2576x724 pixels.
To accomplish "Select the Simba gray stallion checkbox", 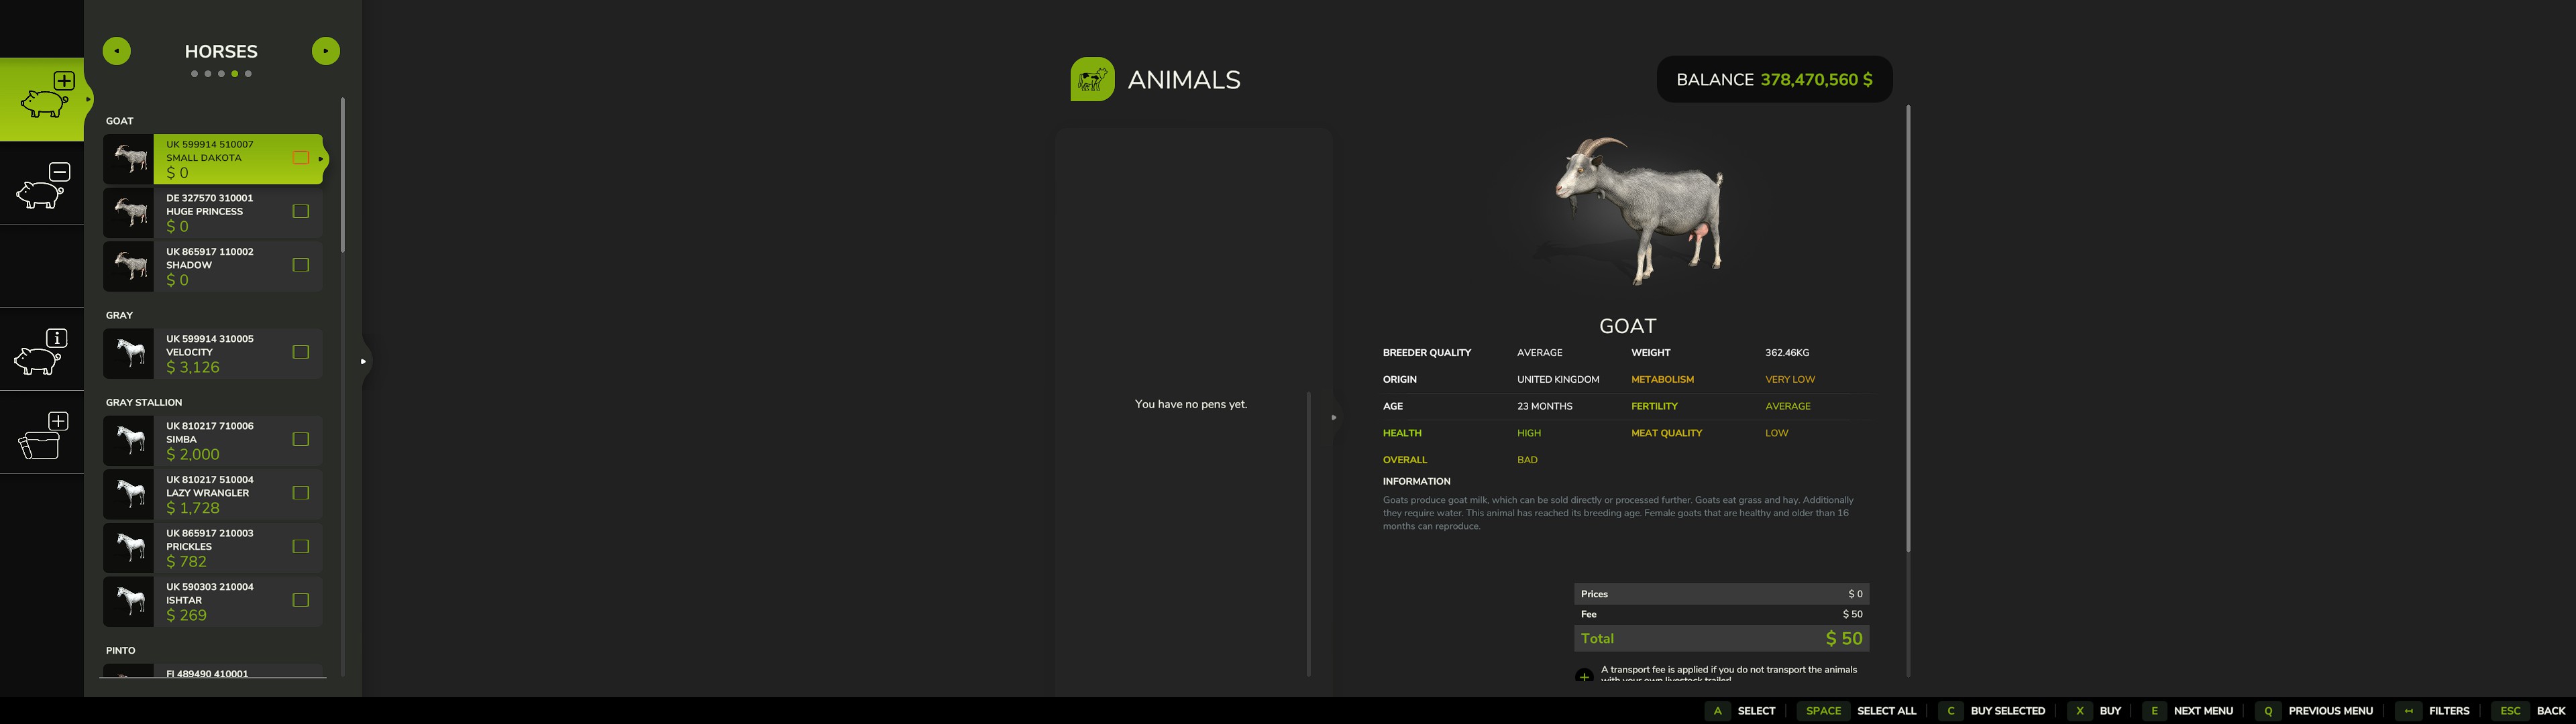I will (x=300, y=439).
